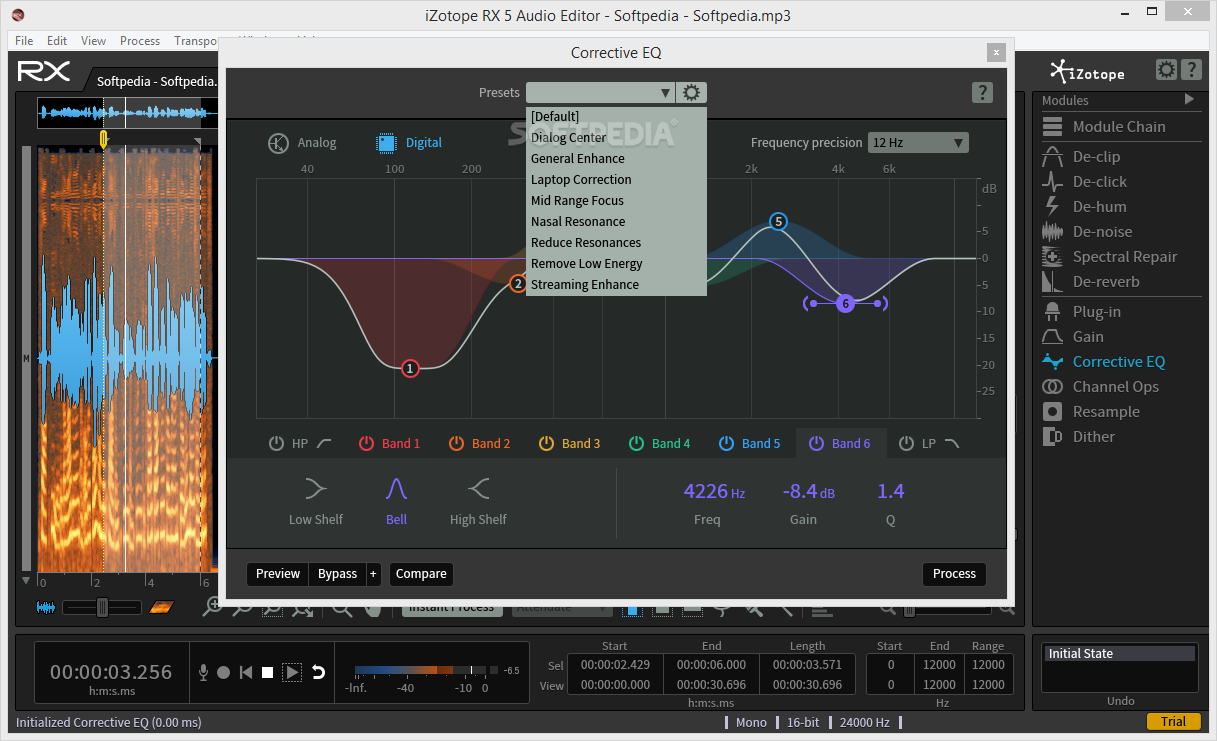The height and width of the screenshot is (741, 1217).
Task: Adjust the waveform/spectrogram balance slider
Action: pos(102,607)
